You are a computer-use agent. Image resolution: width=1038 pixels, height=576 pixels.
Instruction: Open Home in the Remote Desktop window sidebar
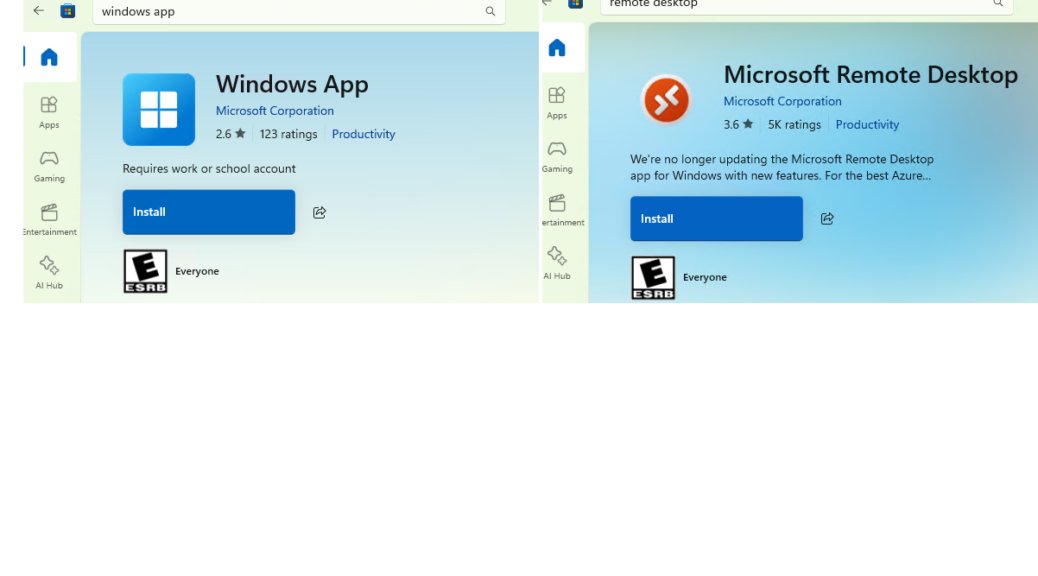point(557,48)
